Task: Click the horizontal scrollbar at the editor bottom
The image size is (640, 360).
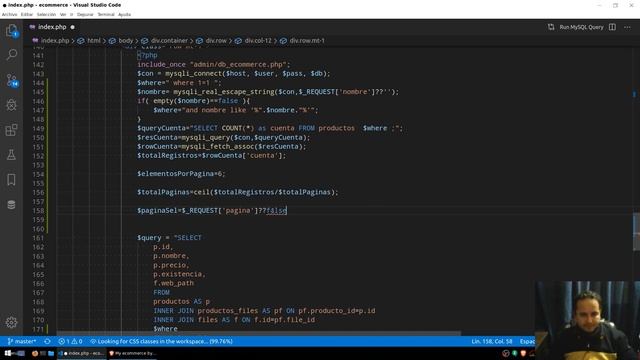Action: (258, 333)
